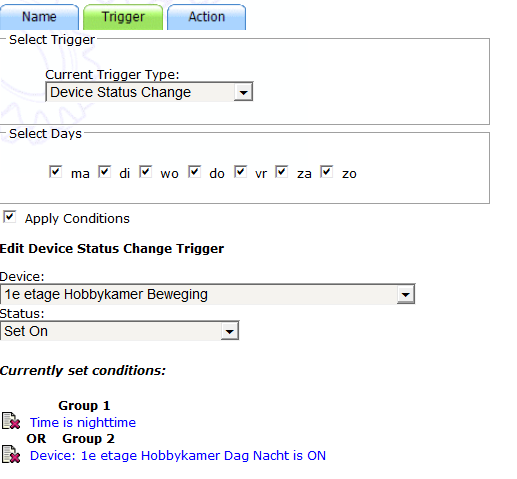Delete the 'Time is nighttime' condition

(11, 421)
